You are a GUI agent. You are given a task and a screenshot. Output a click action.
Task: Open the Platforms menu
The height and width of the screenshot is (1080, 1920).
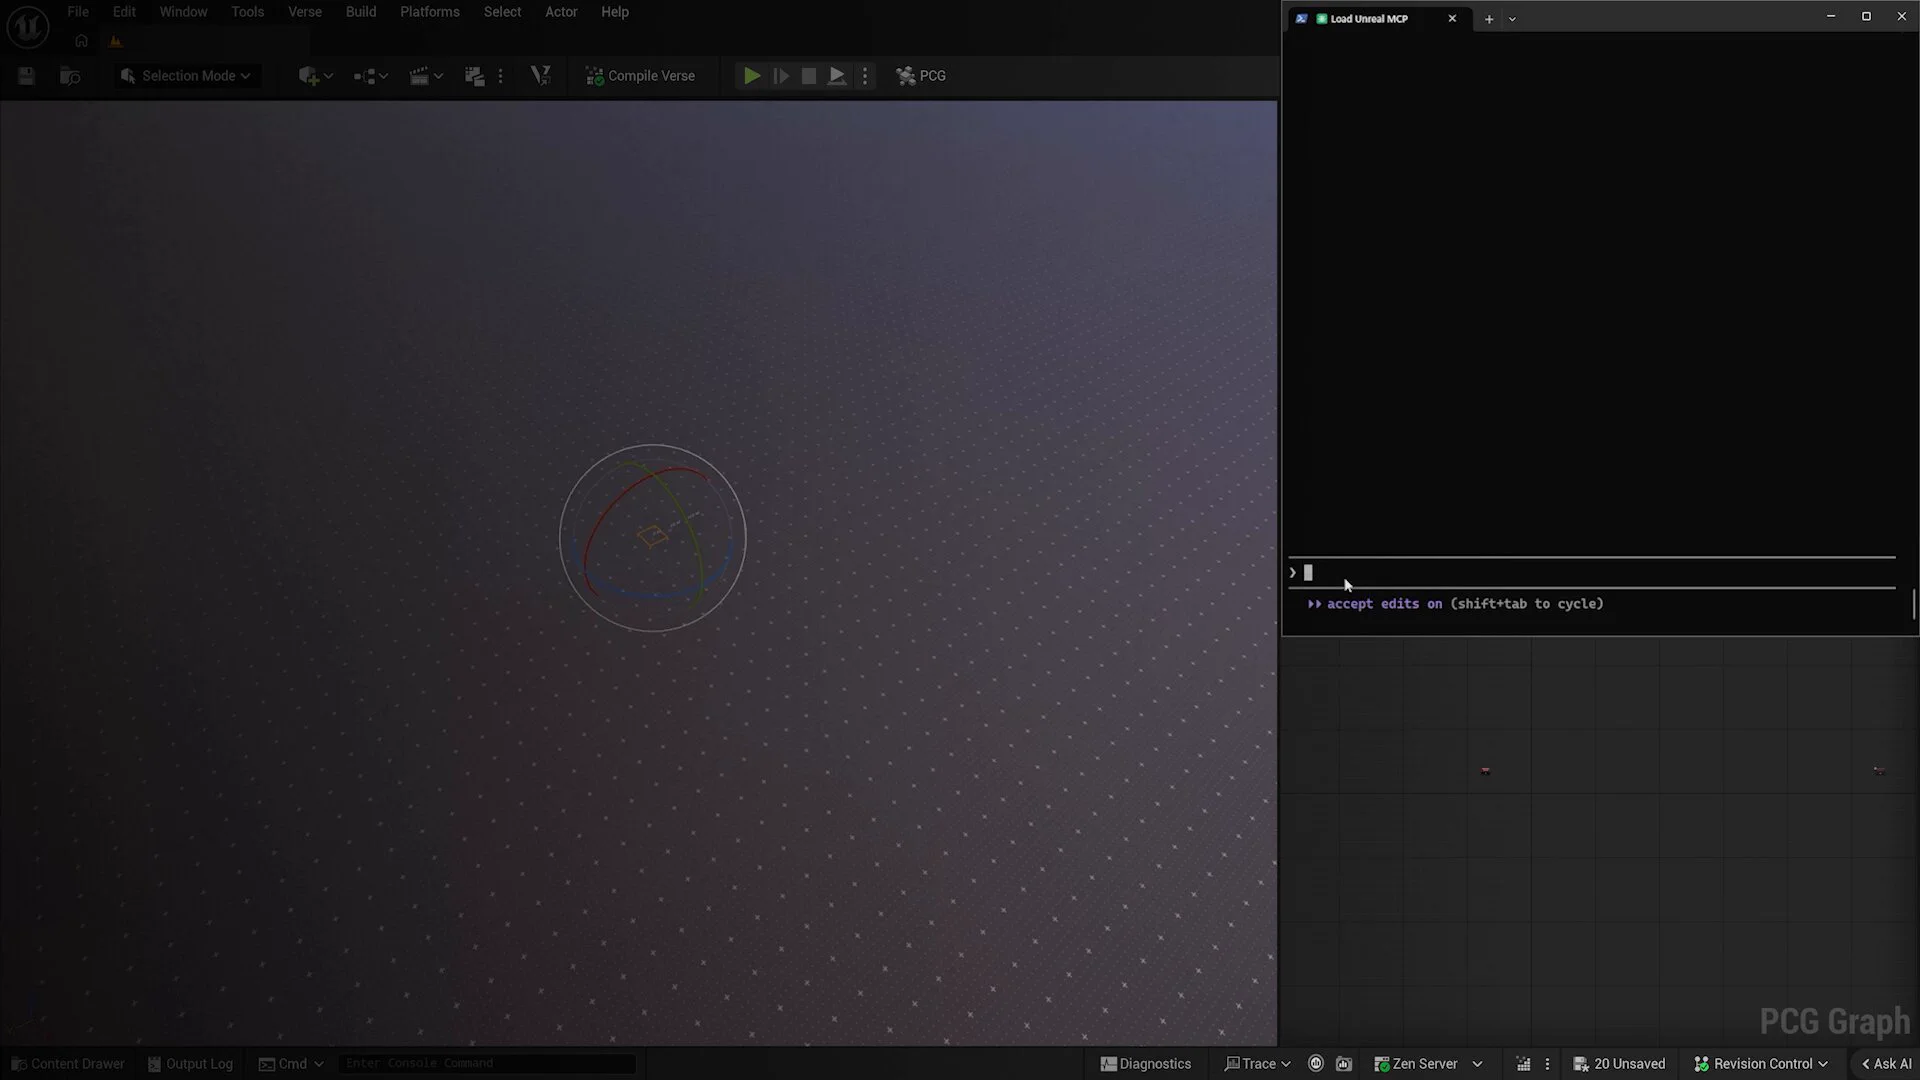[x=430, y=12]
